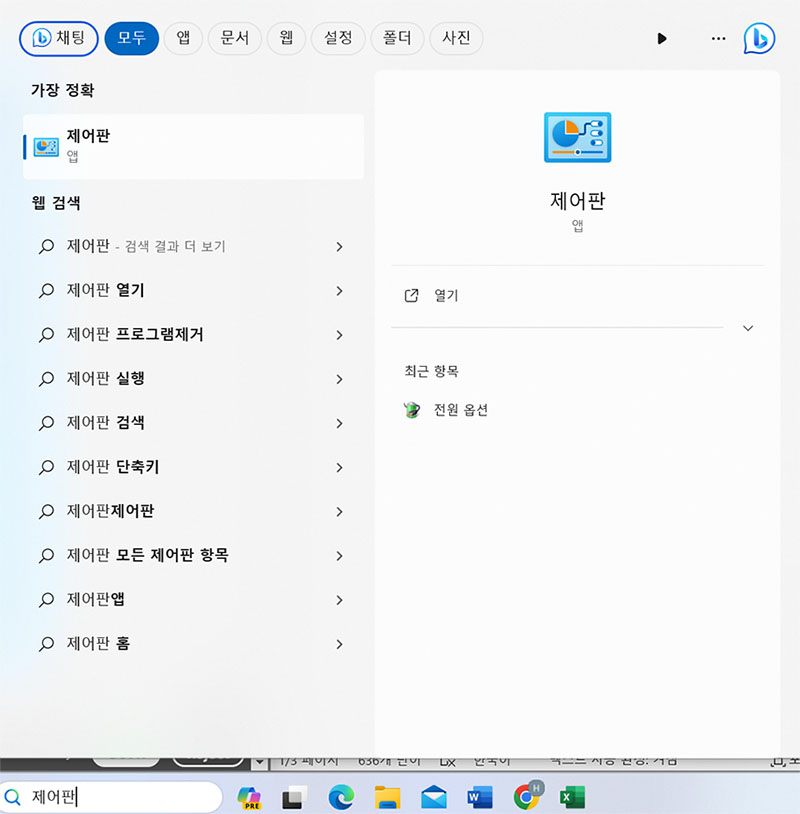Select web suggestion 제어판 모든 제어판 항목
The image size is (800, 814).
193,555
